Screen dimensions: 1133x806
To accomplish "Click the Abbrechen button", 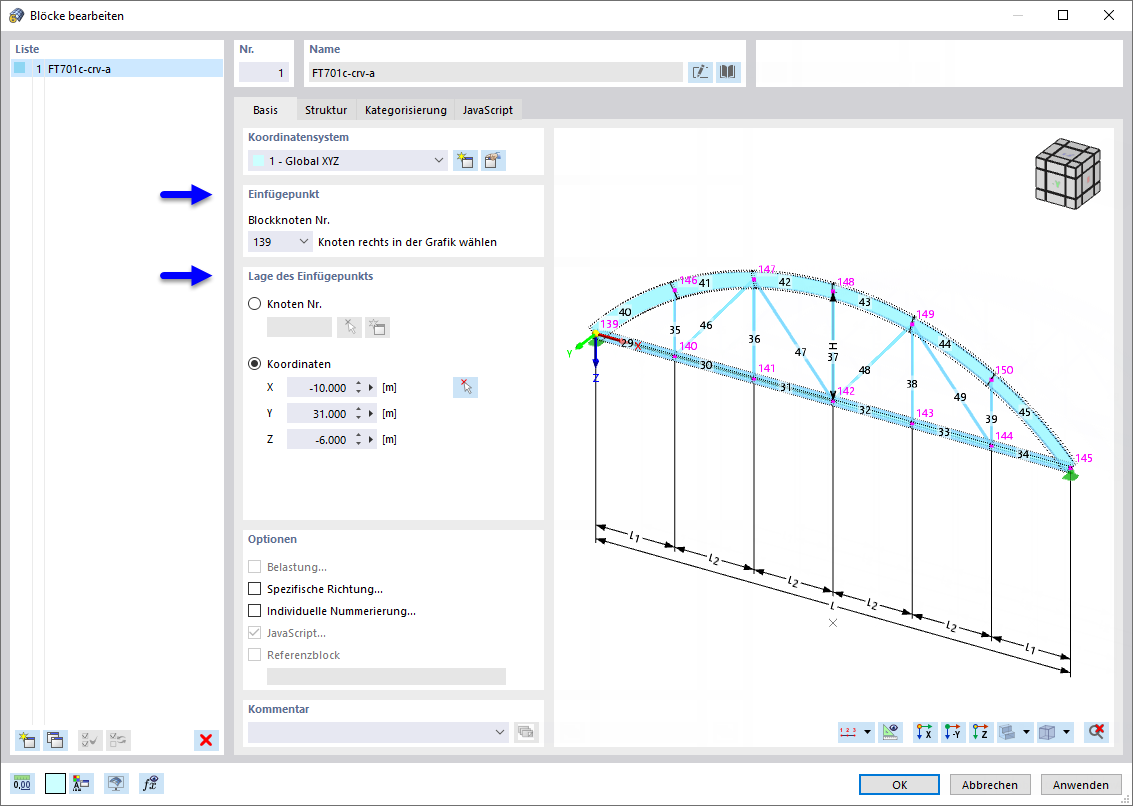I will (990, 784).
